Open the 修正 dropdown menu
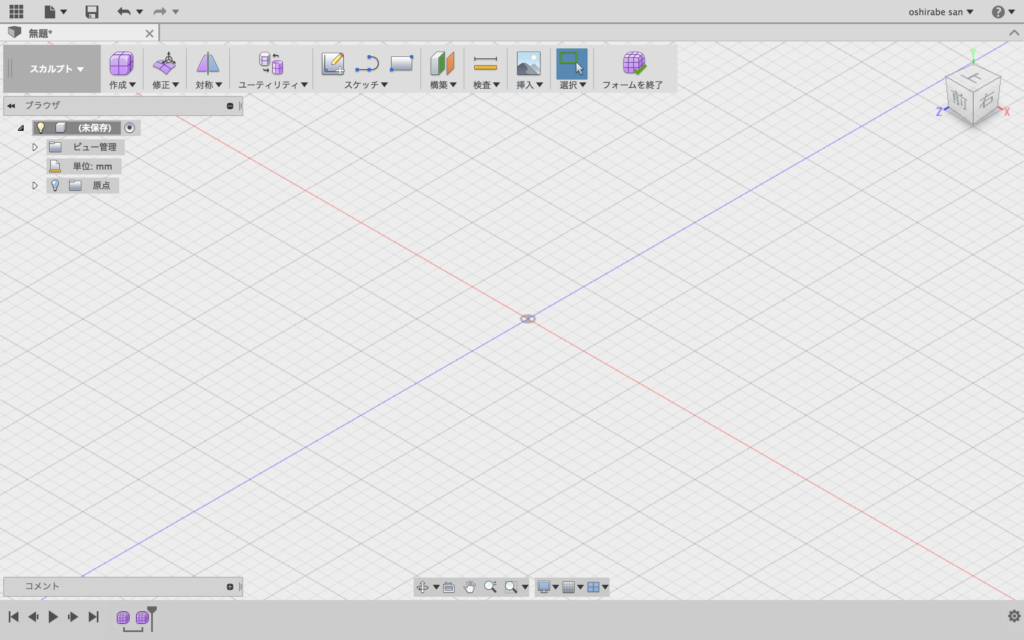 pyautogui.click(x=165, y=85)
